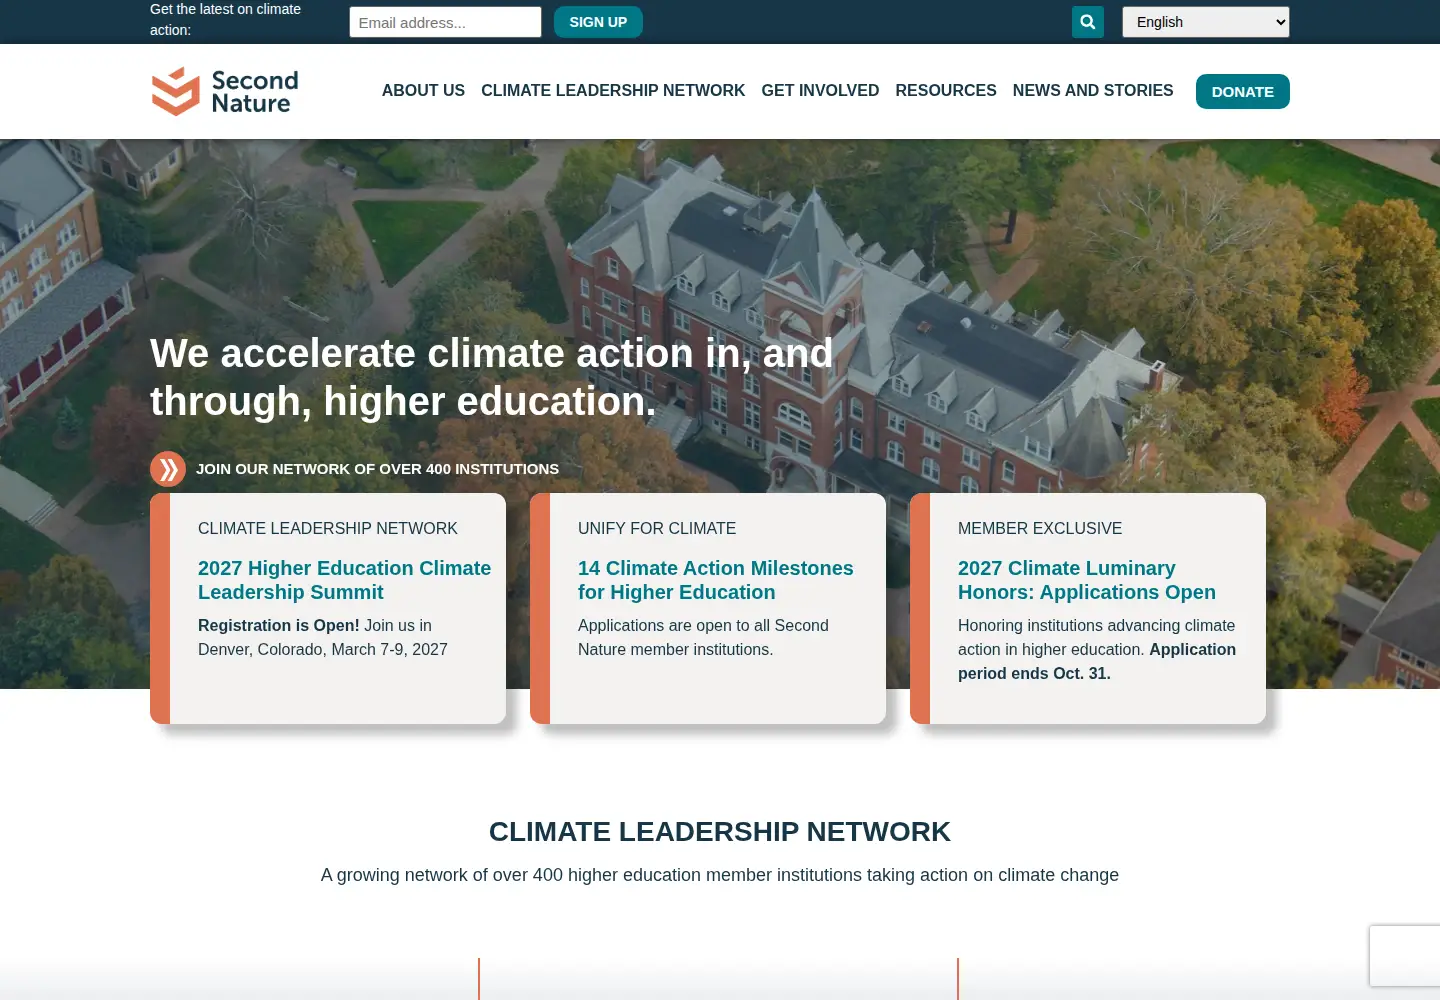
Task: Click the section heading 'CLIMATE LEADERSHIP NETWORK'
Action: [720, 832]
